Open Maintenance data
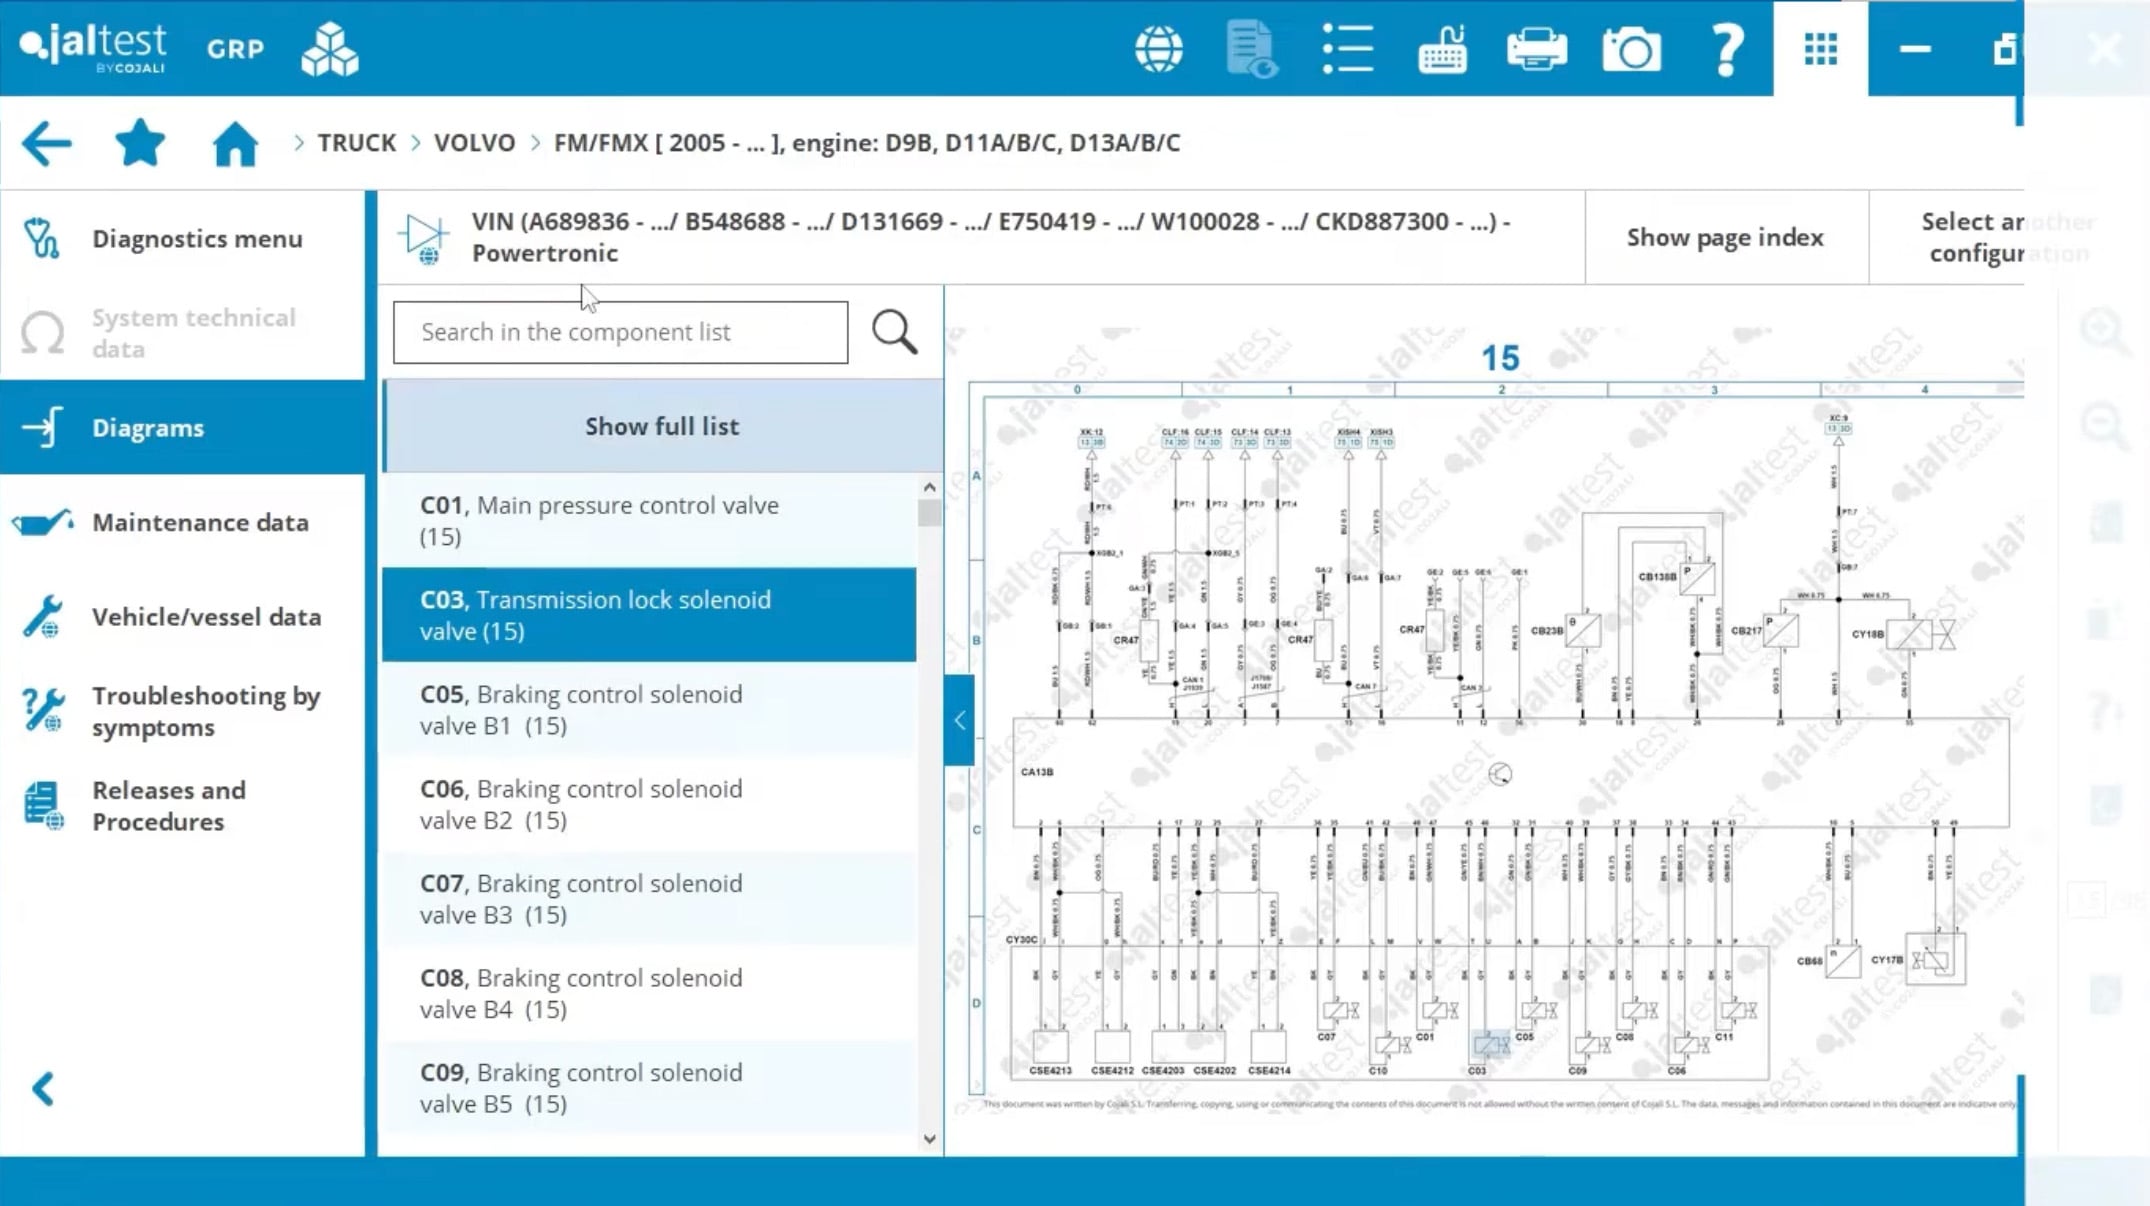The width and height of the screenshot is (2150, 1206). point(183,522)
